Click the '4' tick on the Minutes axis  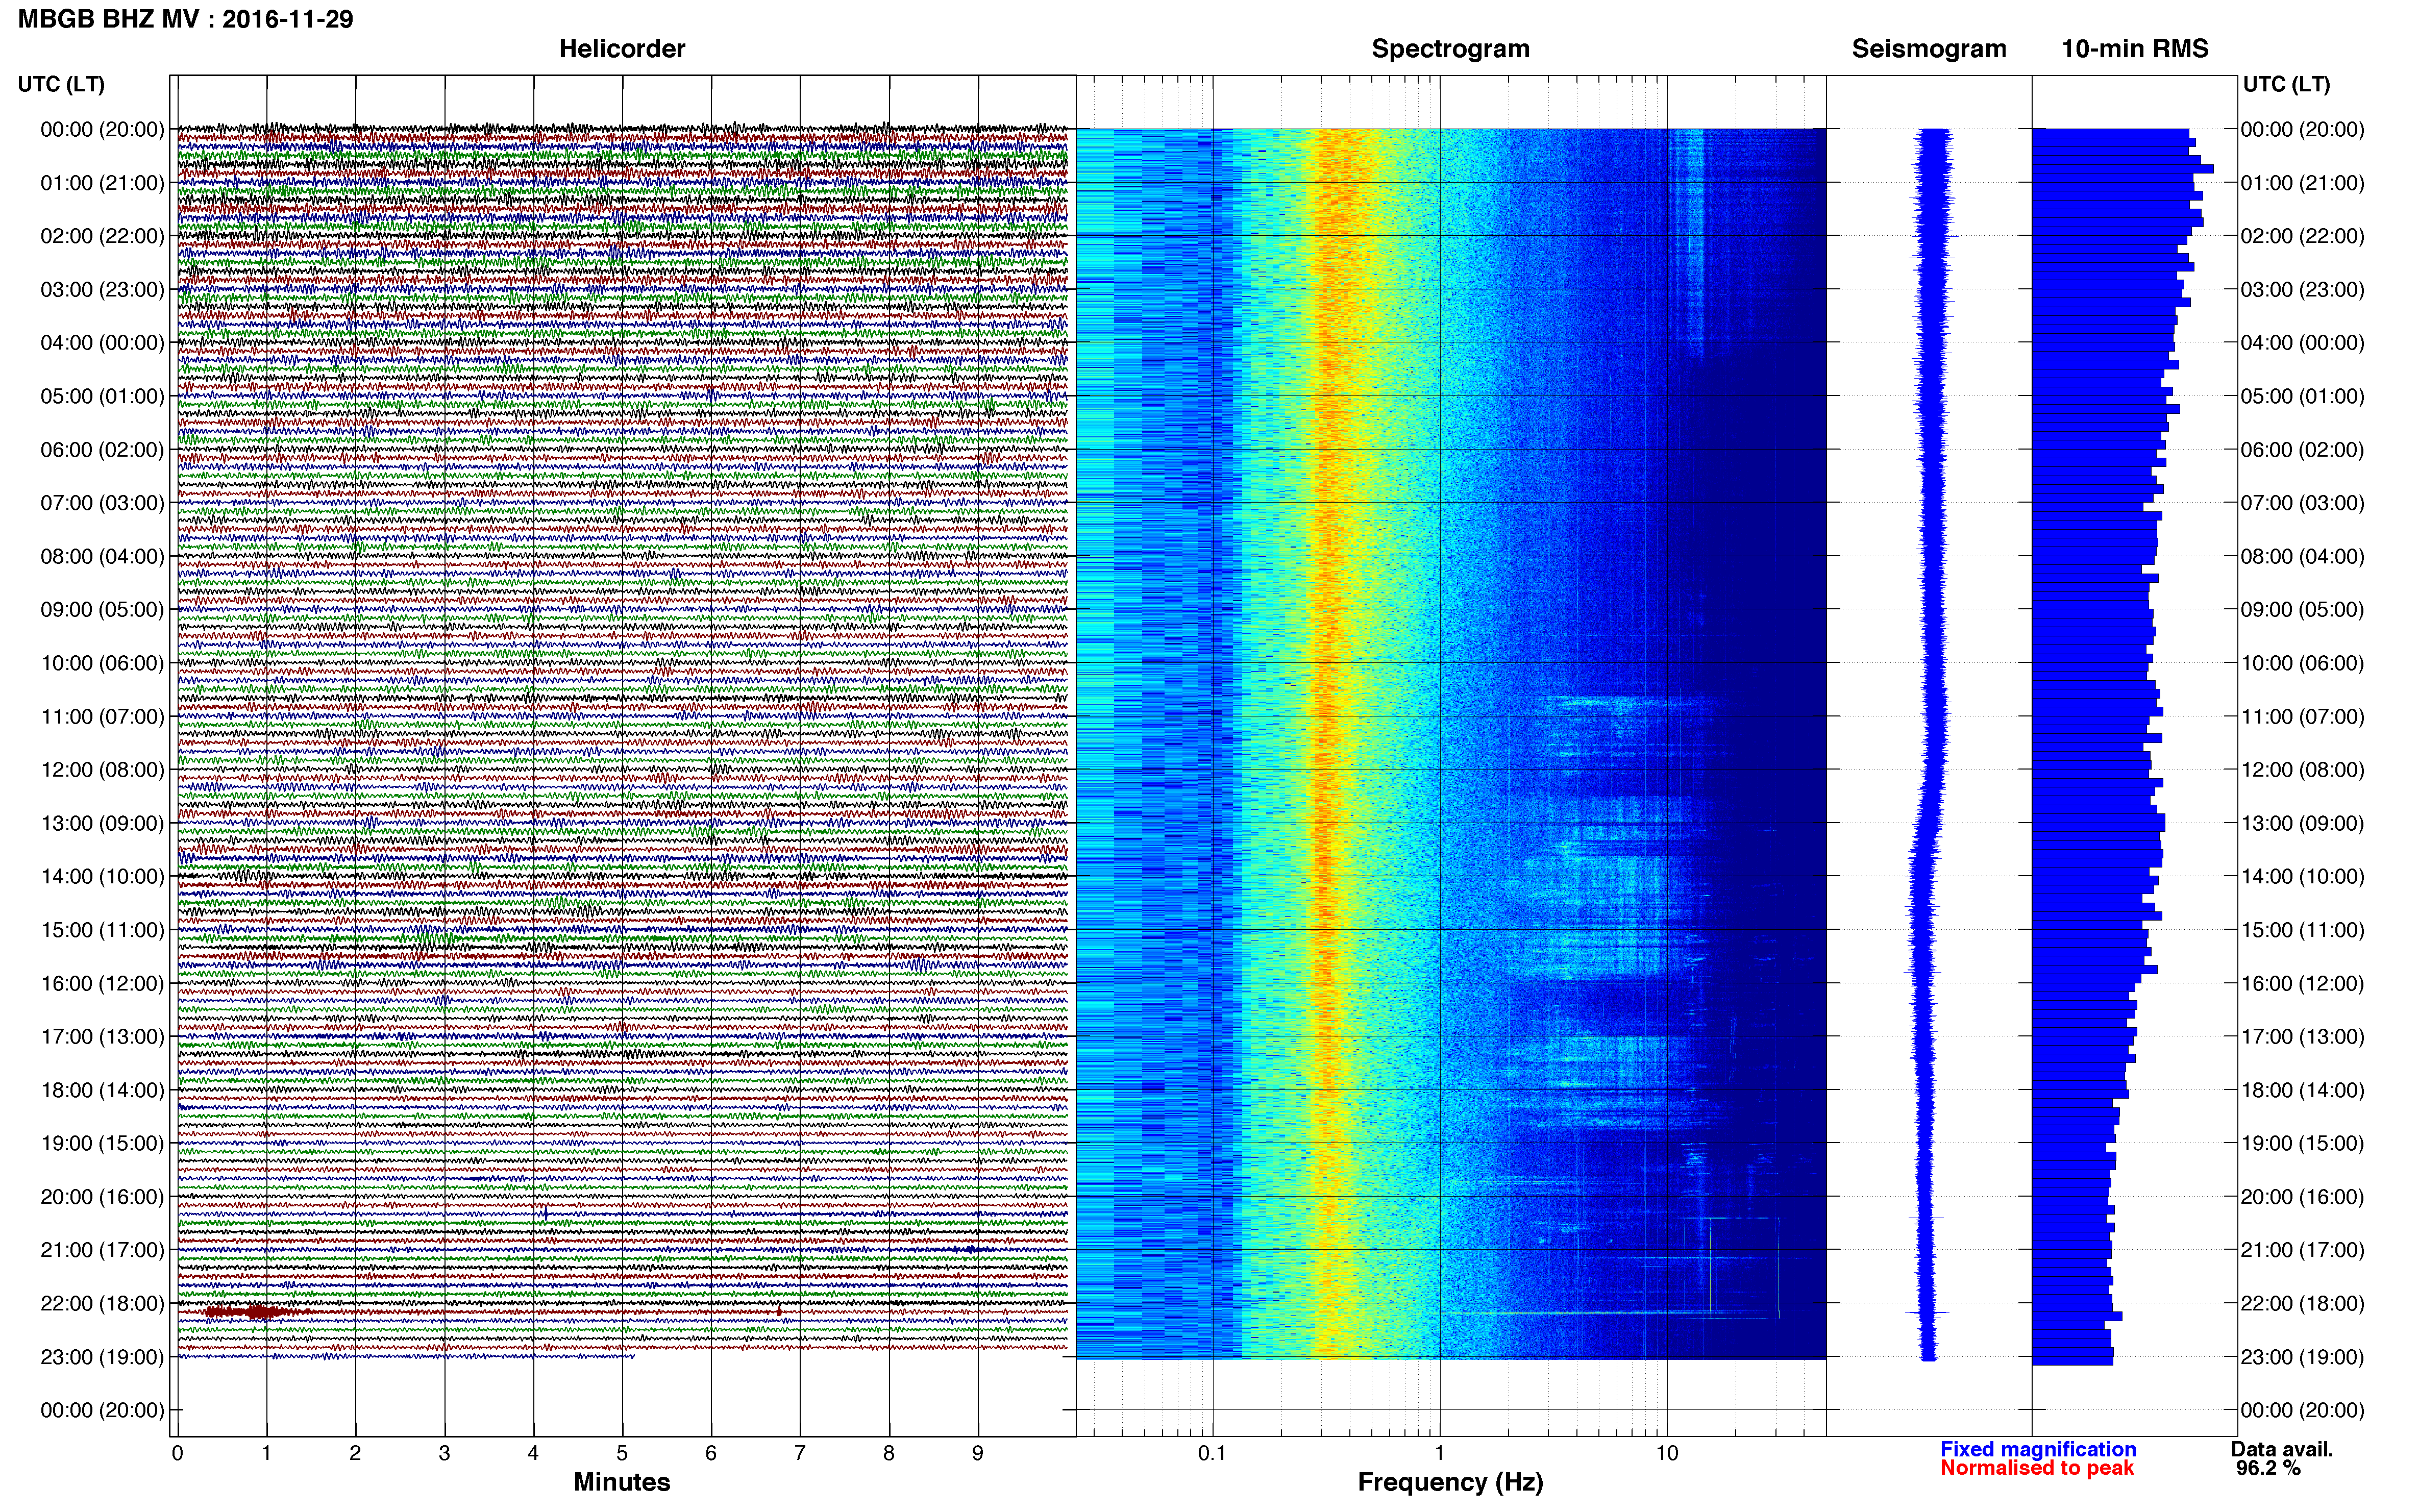click(x=533, y=1453)
